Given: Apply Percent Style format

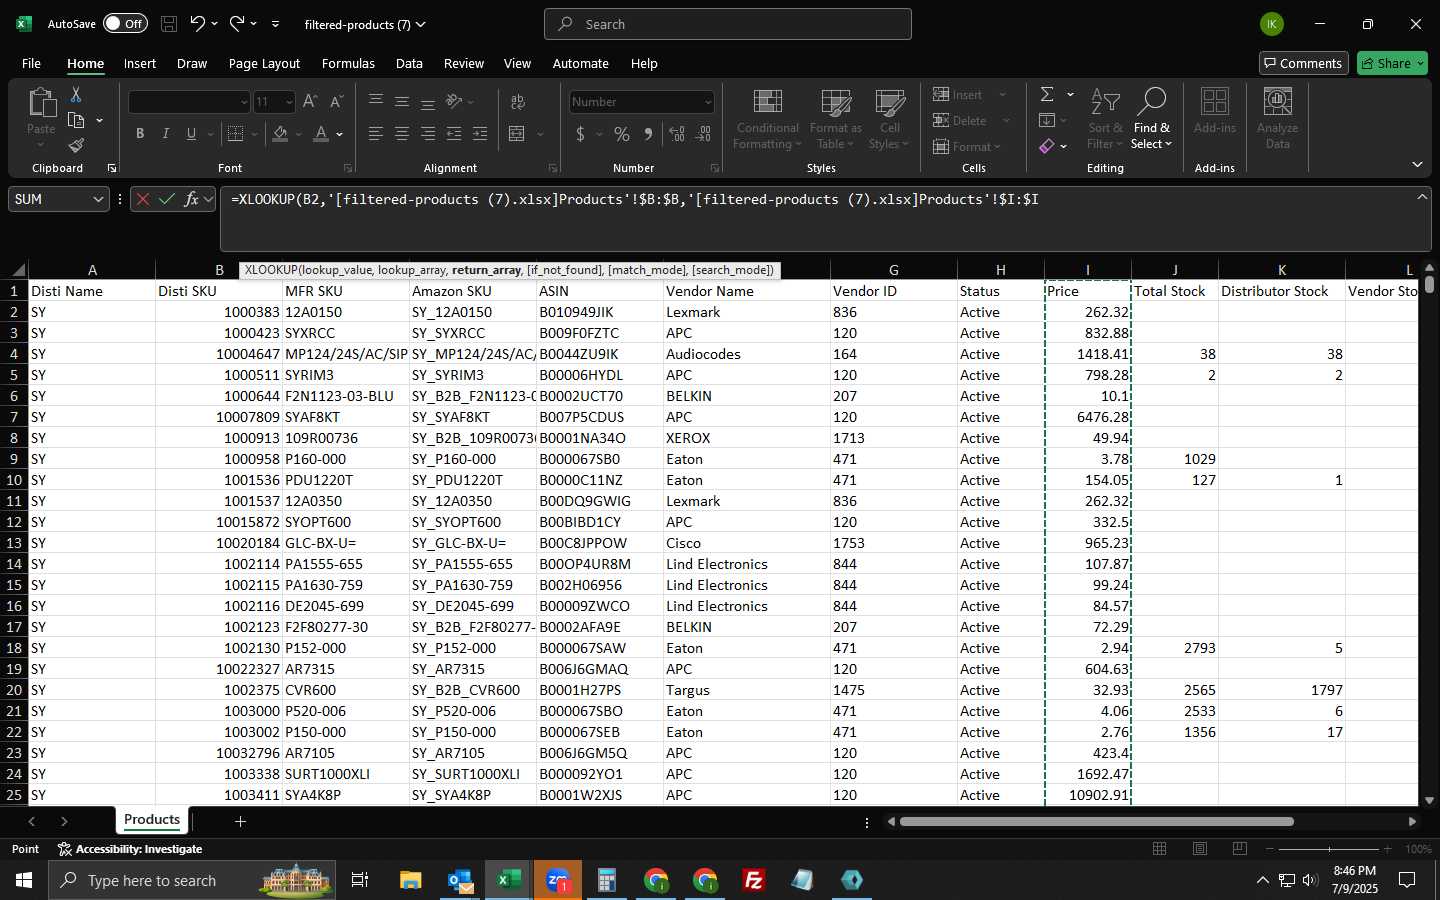Looking at the screenshot, I should pyautogui.click(x=622, y=134).
